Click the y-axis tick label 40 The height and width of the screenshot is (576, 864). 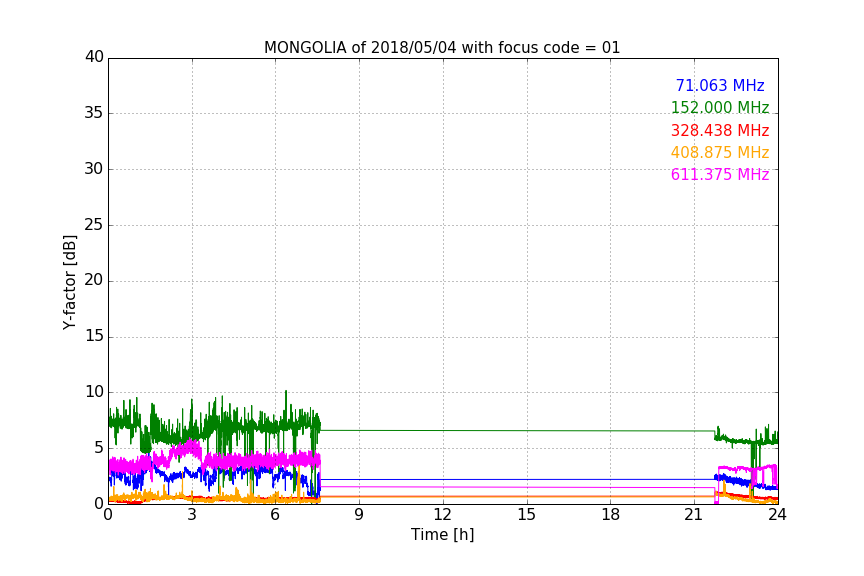(94, 56)
